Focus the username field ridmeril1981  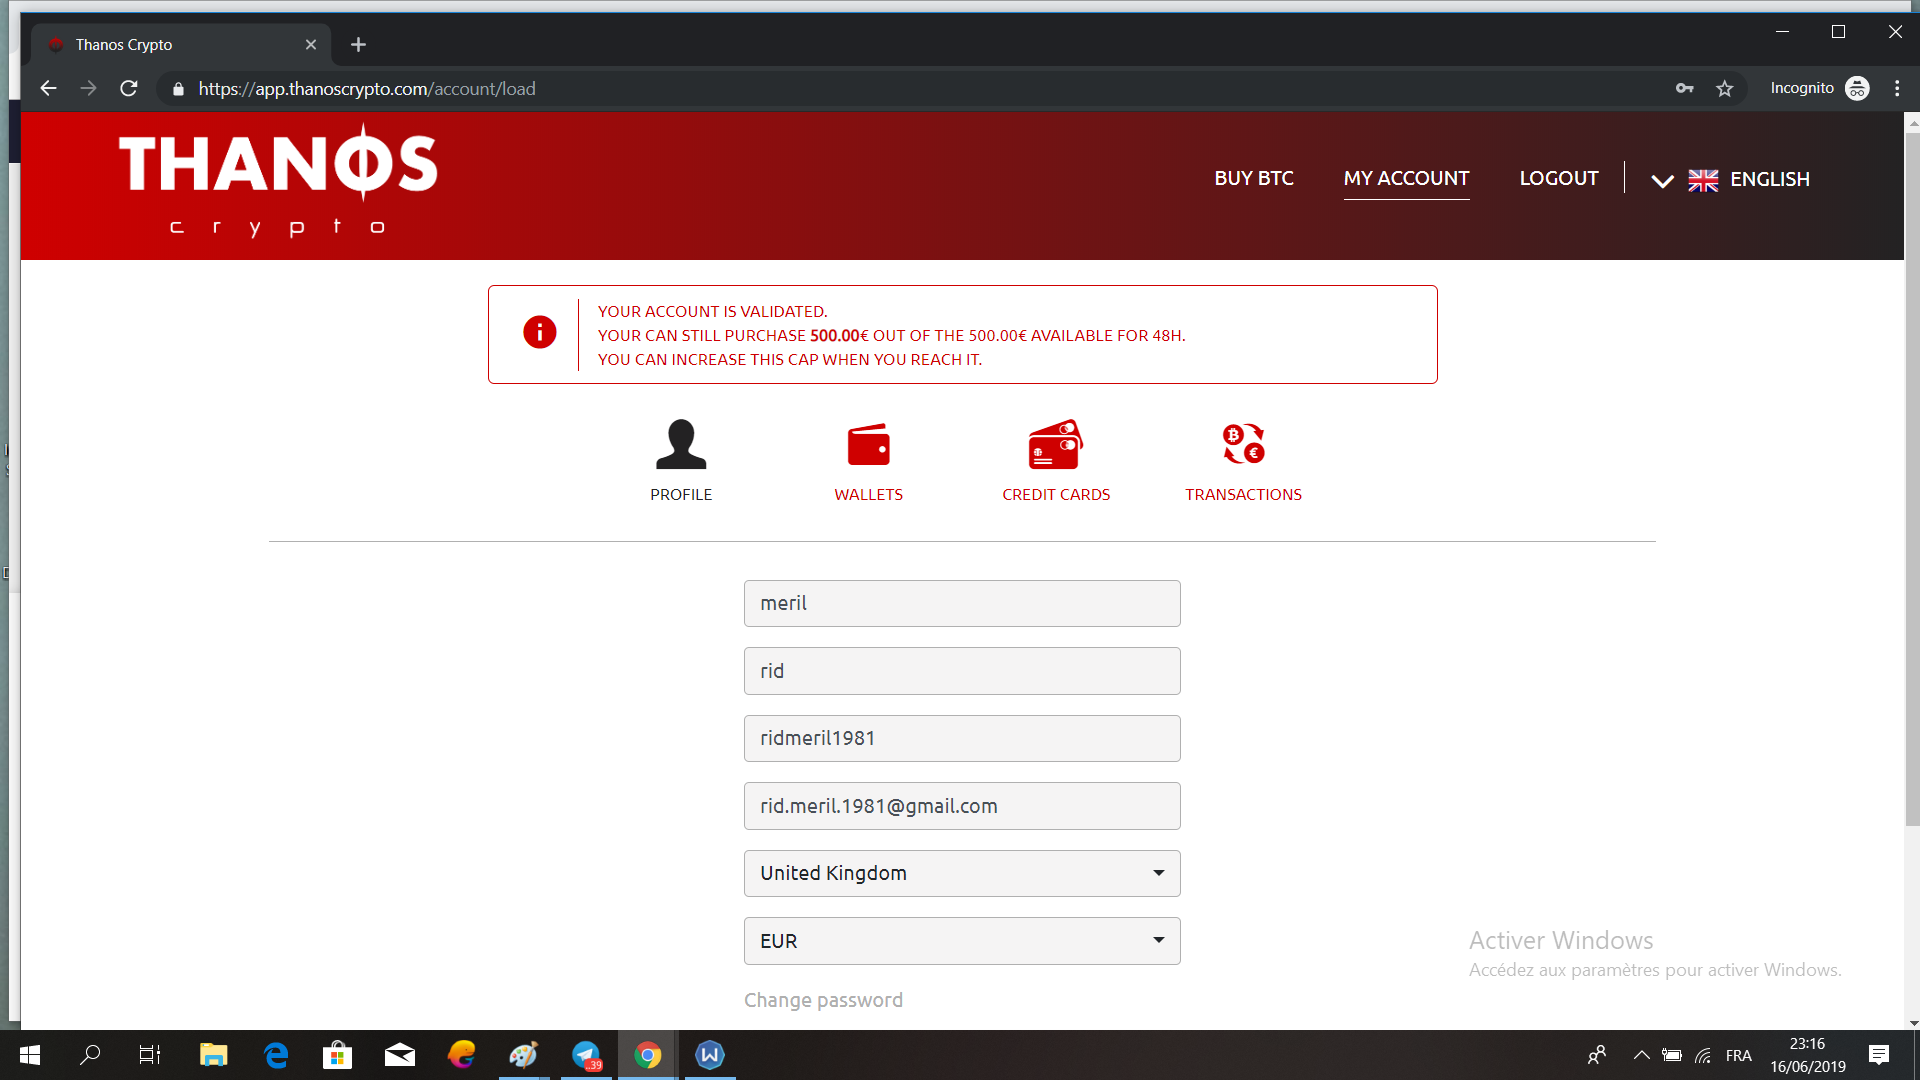(961, 738)
